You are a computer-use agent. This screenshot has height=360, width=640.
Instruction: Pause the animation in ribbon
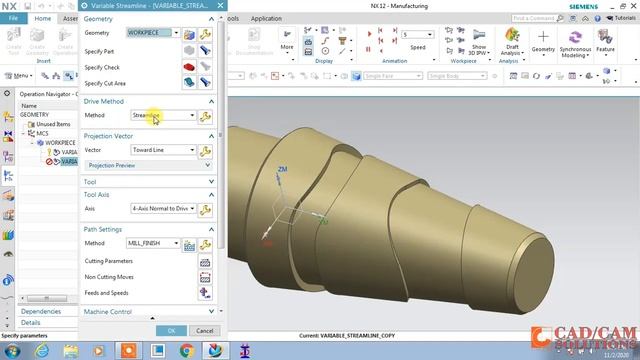[x=369, y=49]
